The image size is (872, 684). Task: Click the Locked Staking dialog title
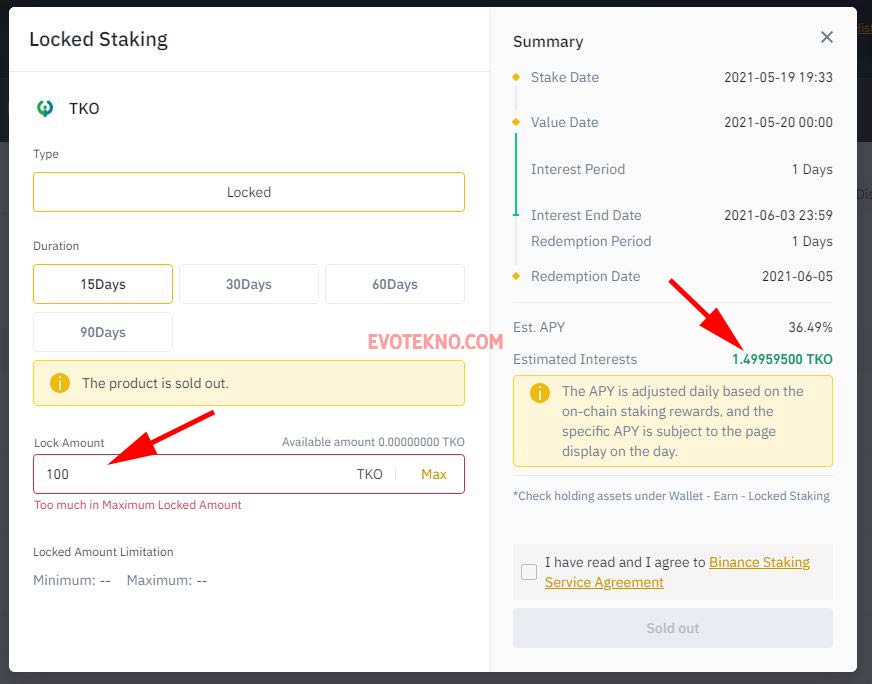click(x=98, y=39)
